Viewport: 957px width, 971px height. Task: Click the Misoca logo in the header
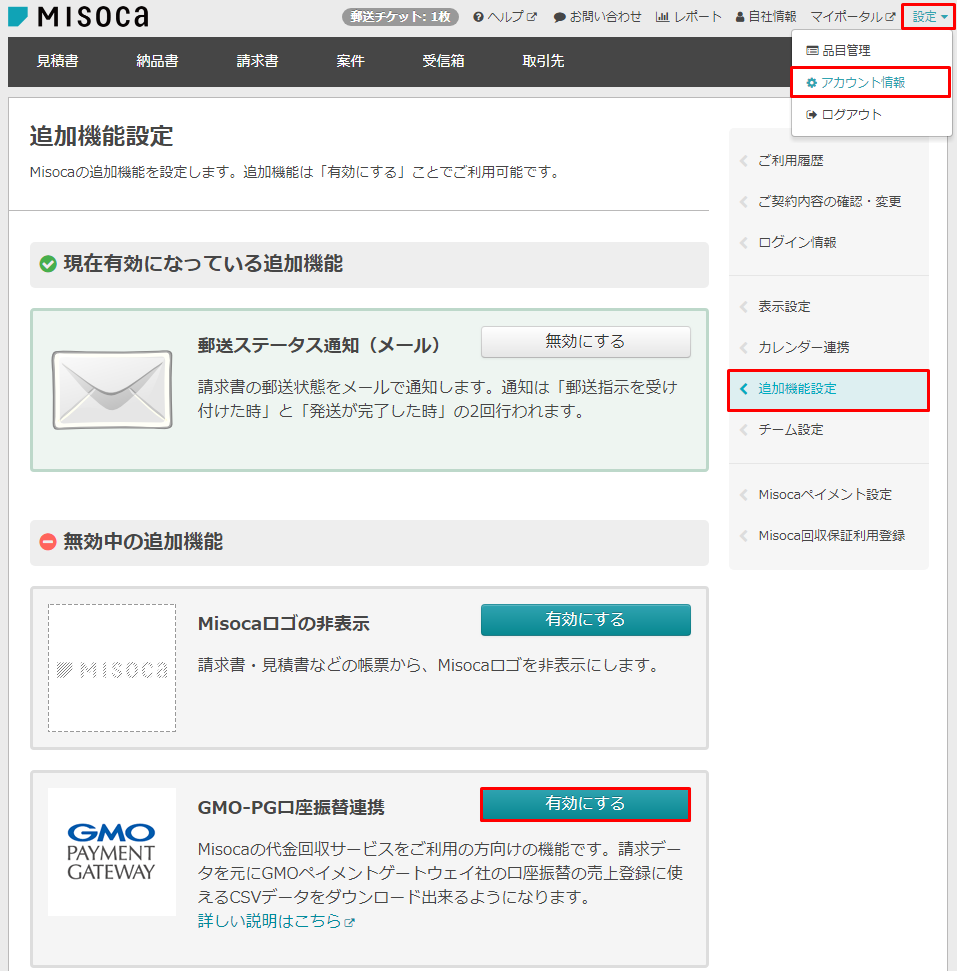click(78, 17)
